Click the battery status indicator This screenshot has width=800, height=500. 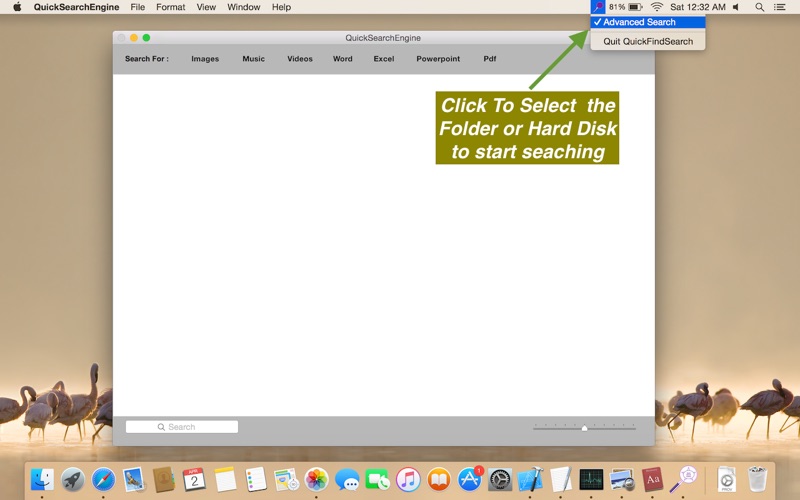coord(626,7)
